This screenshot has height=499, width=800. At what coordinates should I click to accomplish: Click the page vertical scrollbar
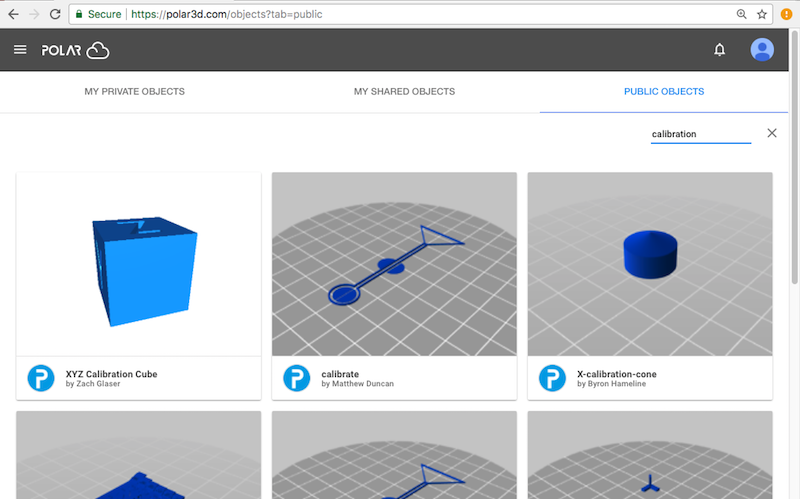[794, 156]
